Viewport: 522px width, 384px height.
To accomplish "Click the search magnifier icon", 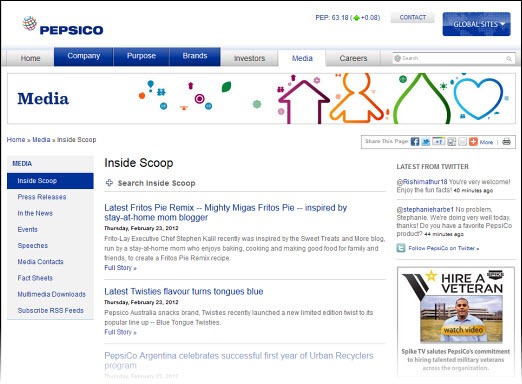I will coord(509,59).
